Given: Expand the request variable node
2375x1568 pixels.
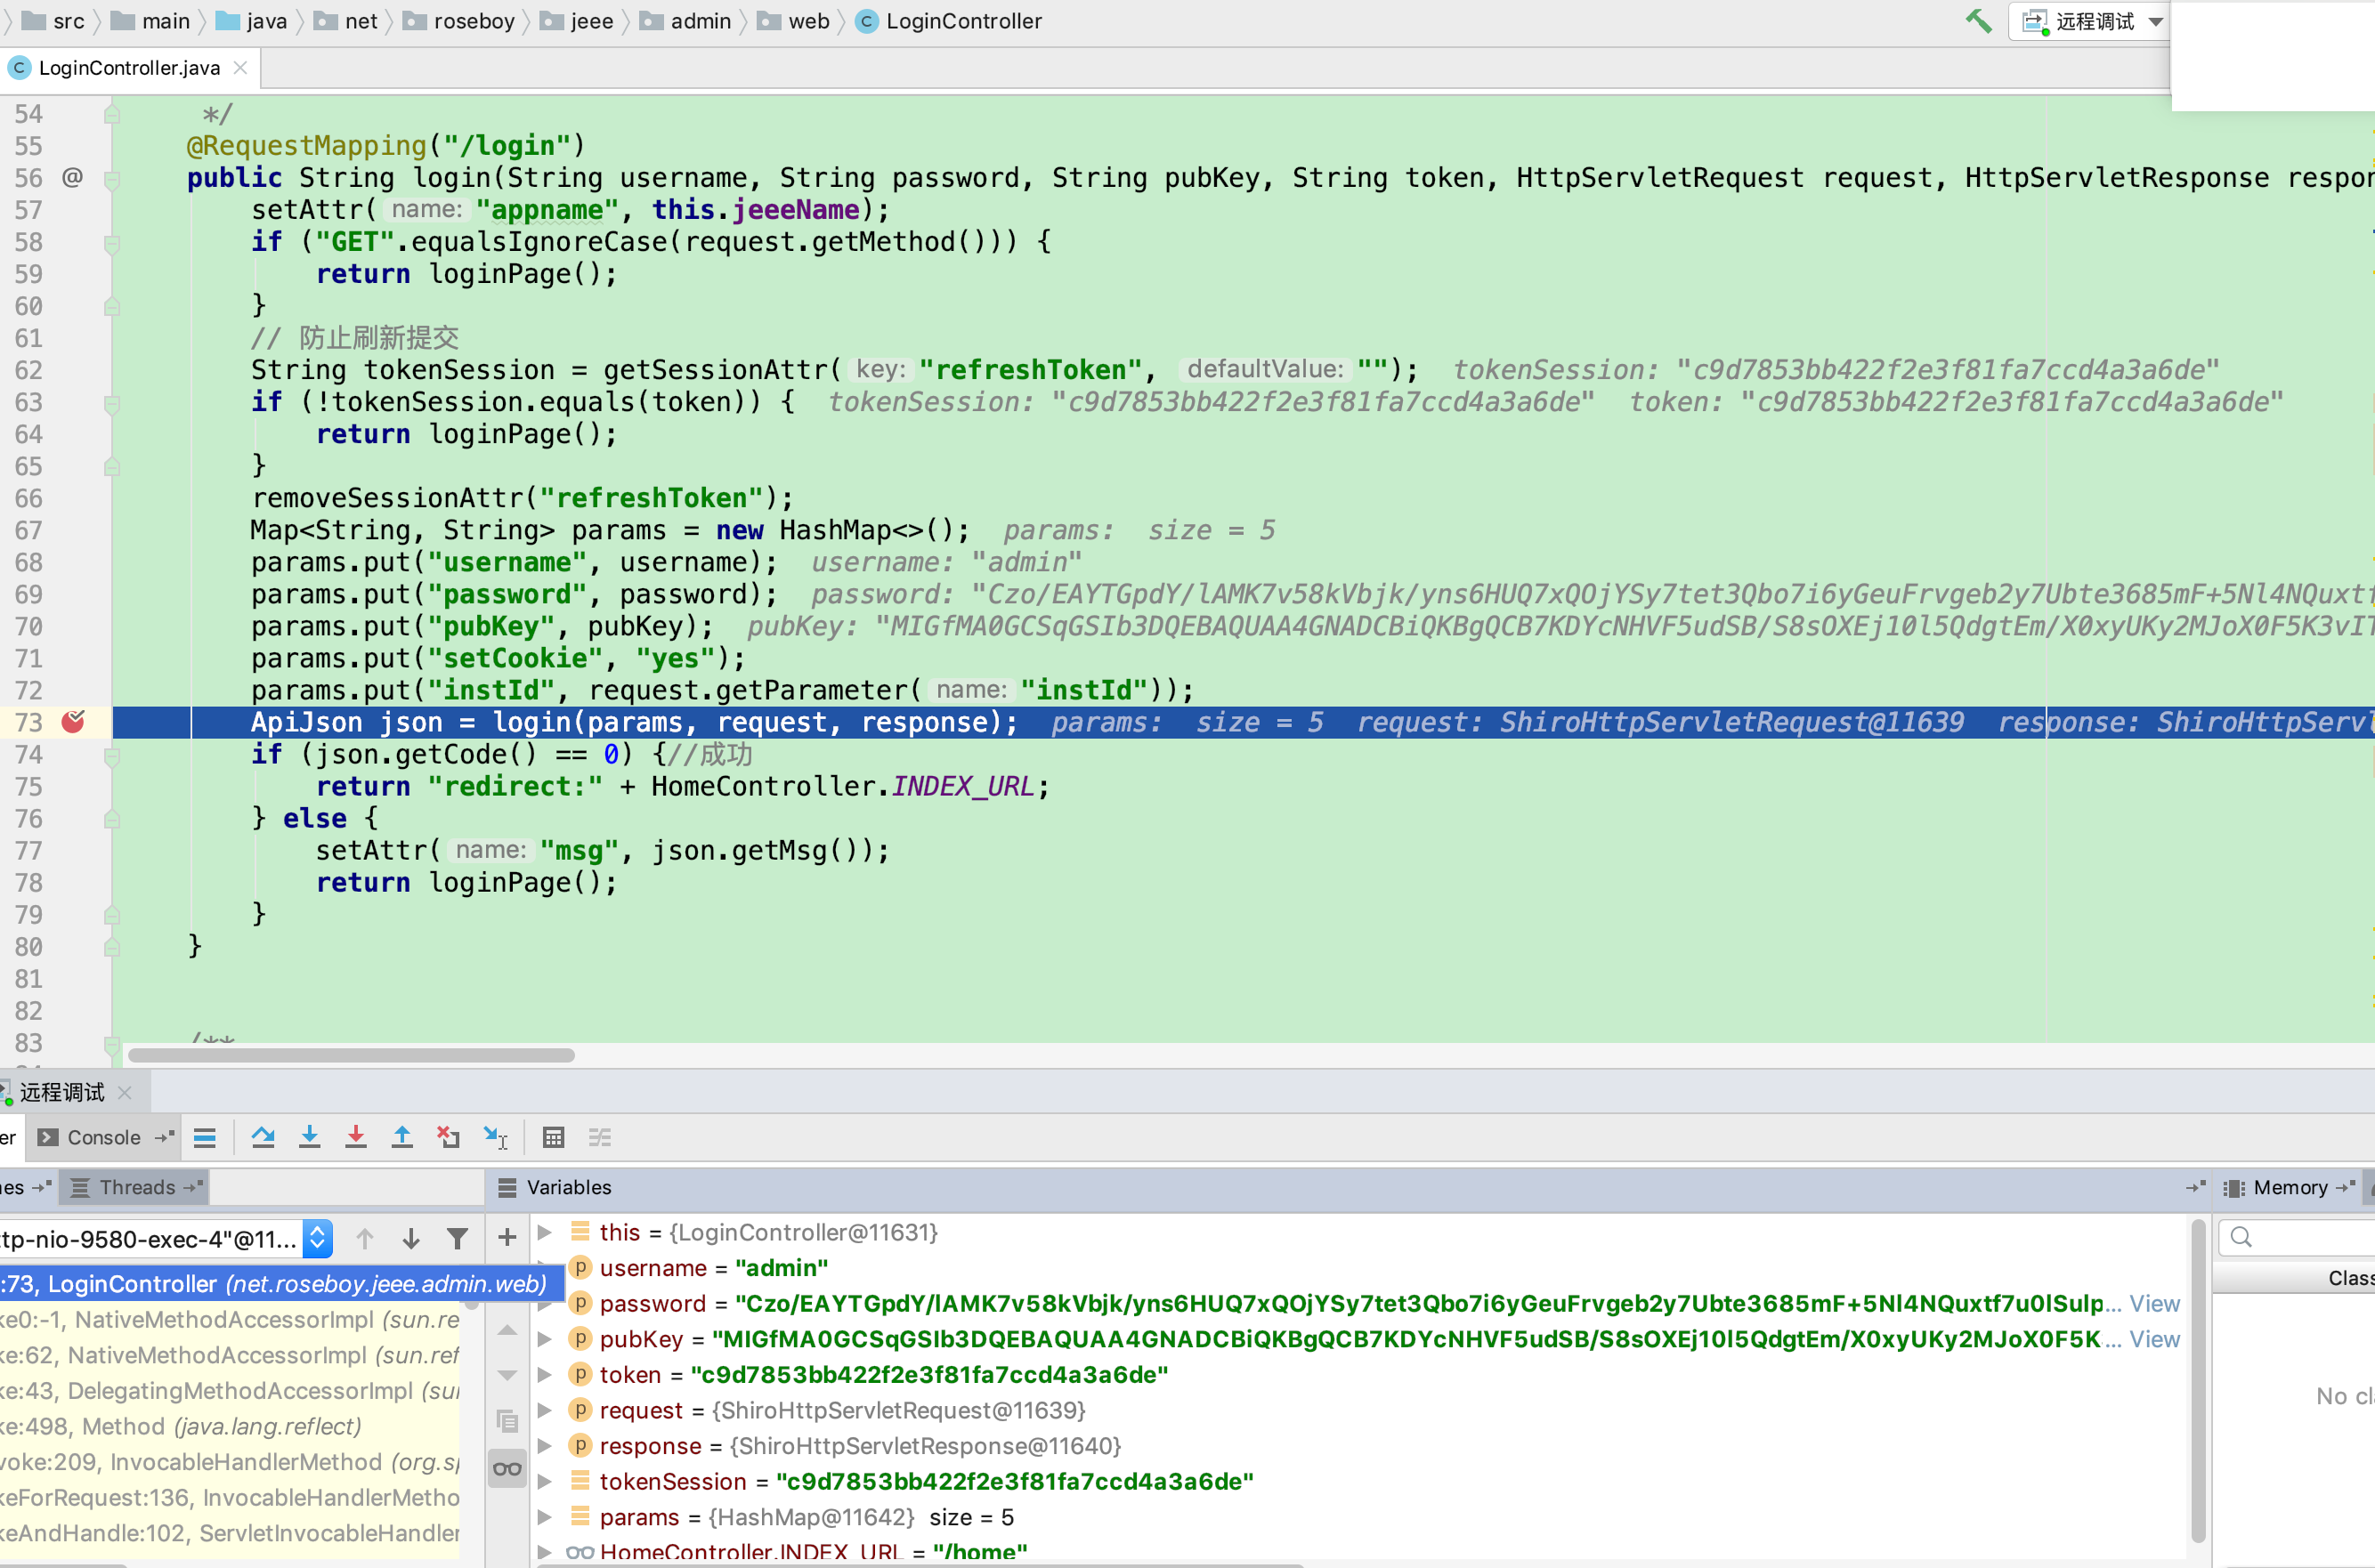Looking at the screenshot, I should [x=545, y=1410].
